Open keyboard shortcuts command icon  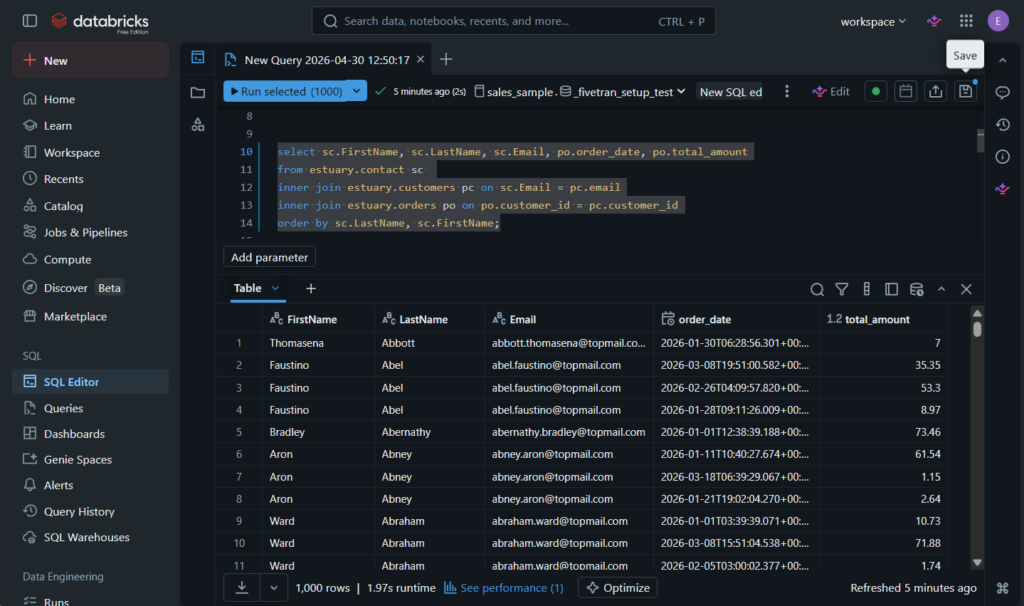click(x=1002, y=588)
